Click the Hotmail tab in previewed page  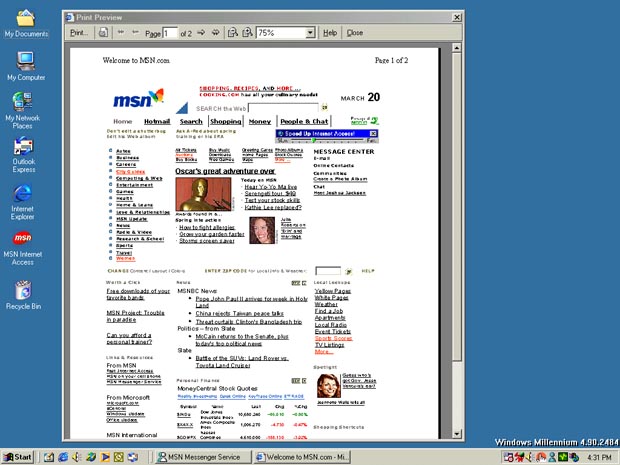[157, 121]
